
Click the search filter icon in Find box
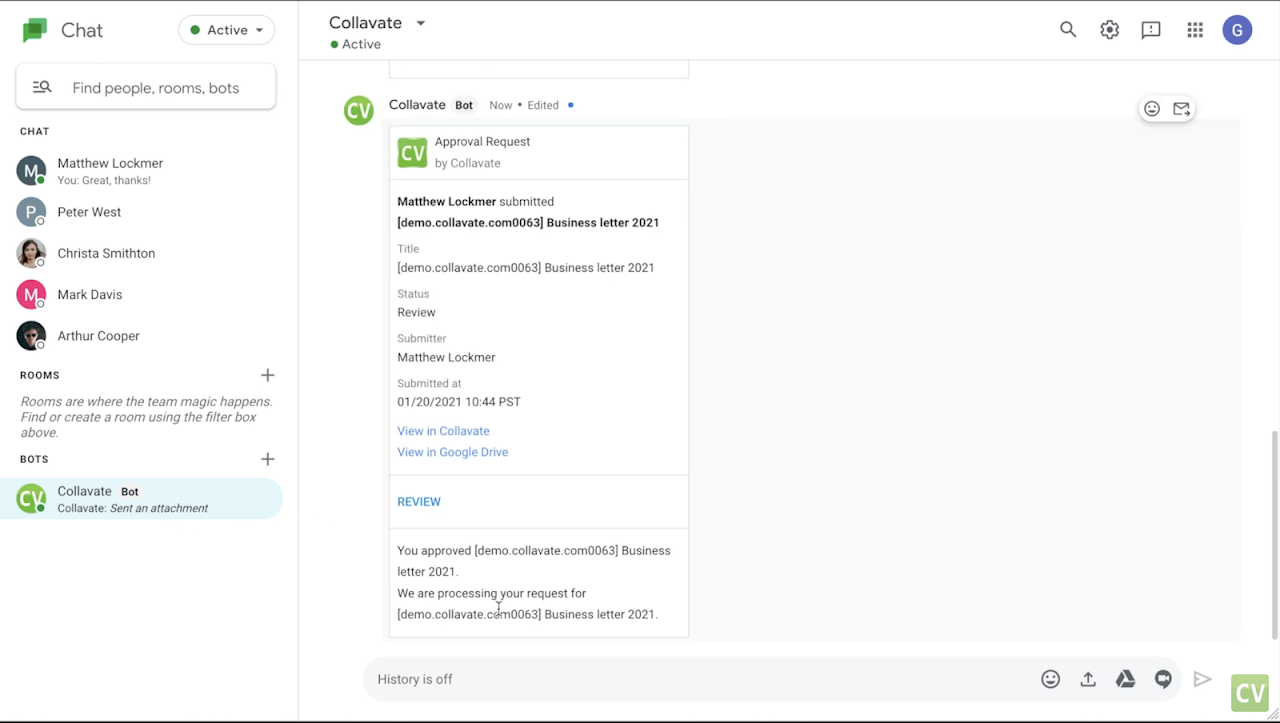(42, 87)
